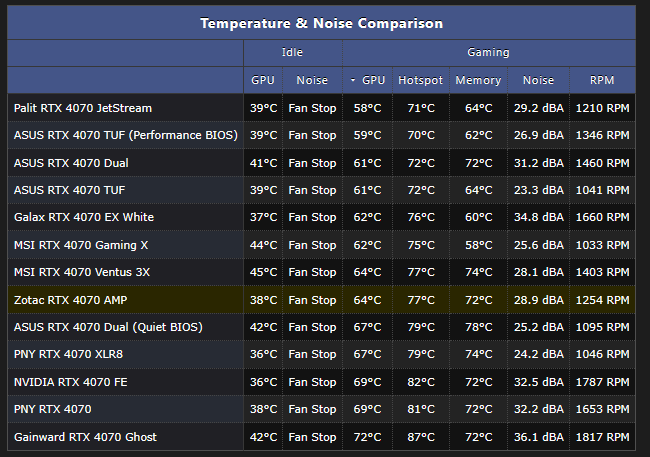650x457 pixels.
Task: Select ASUS RTX 4070 TUF (Performance BIOS) name
Action: [126, 135]
